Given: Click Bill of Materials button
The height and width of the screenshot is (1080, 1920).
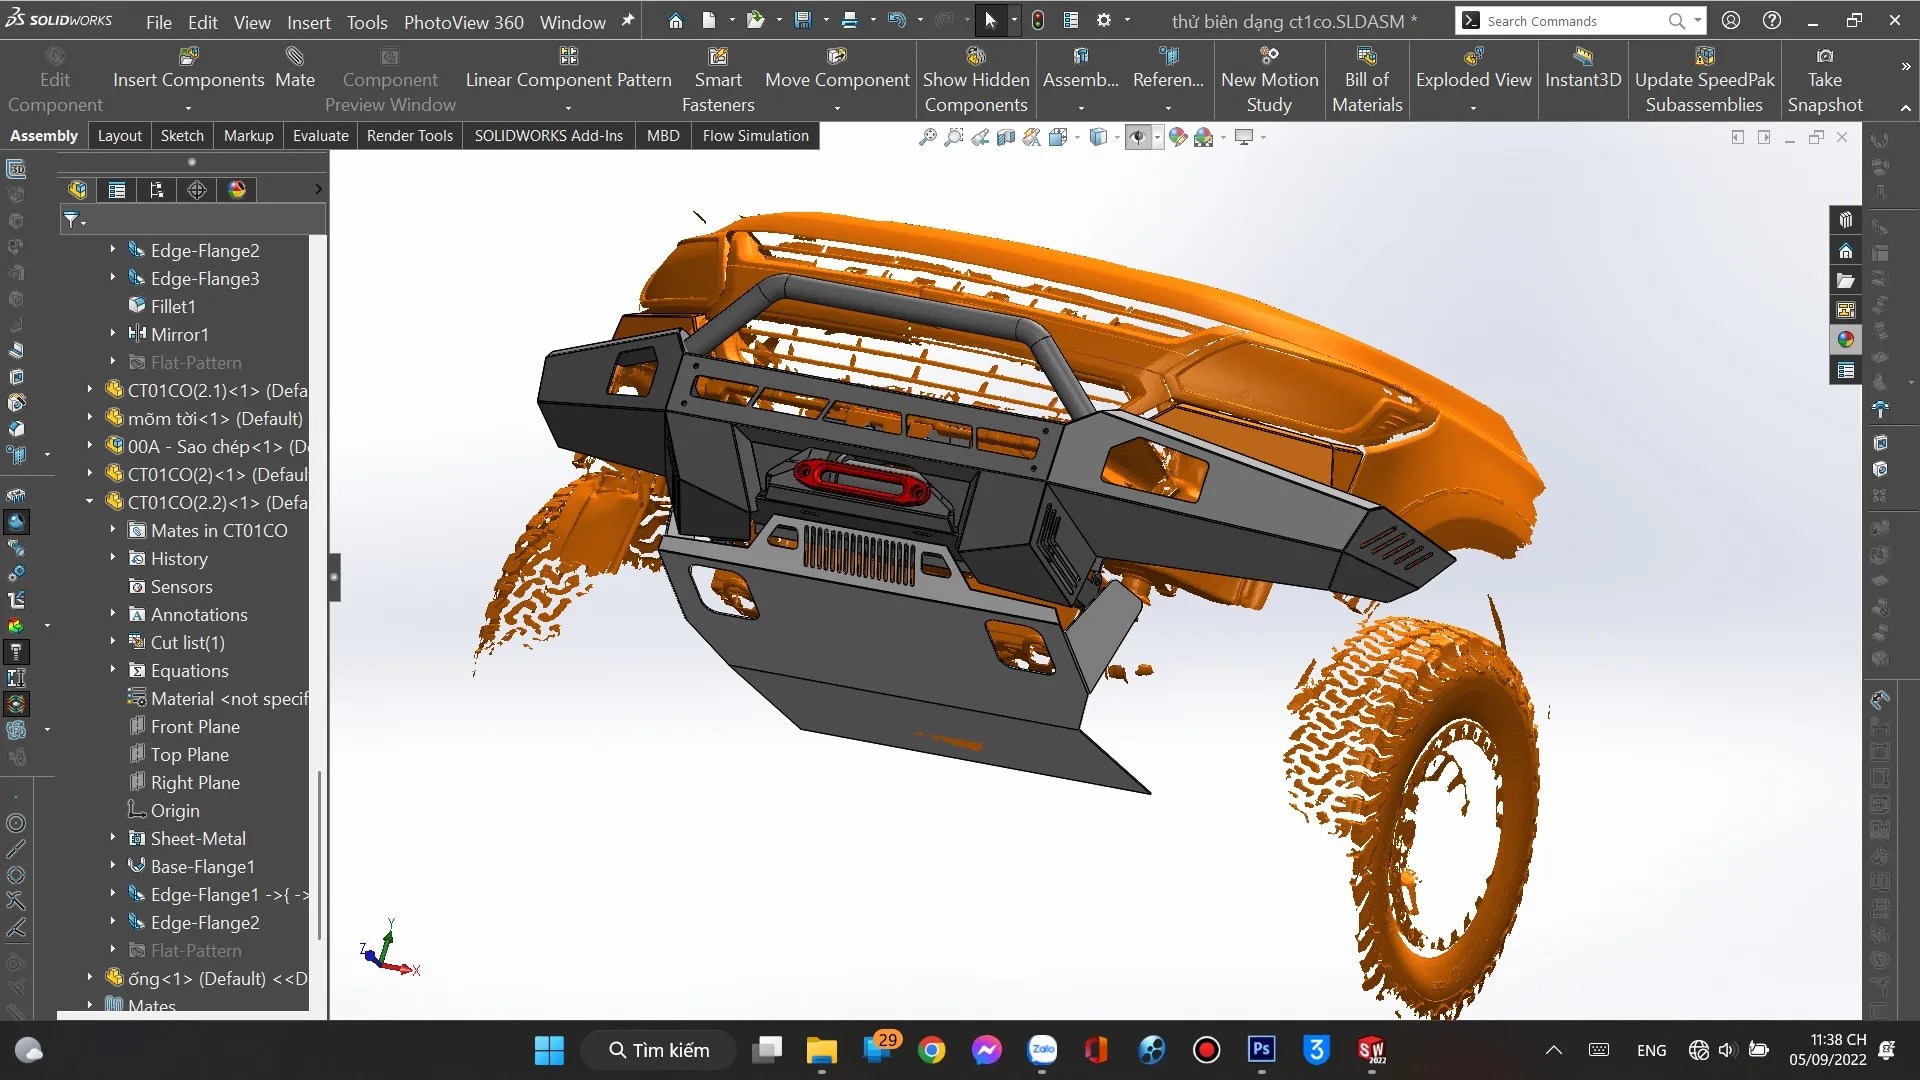Looking at the screenshot, I should [1366, 80].
